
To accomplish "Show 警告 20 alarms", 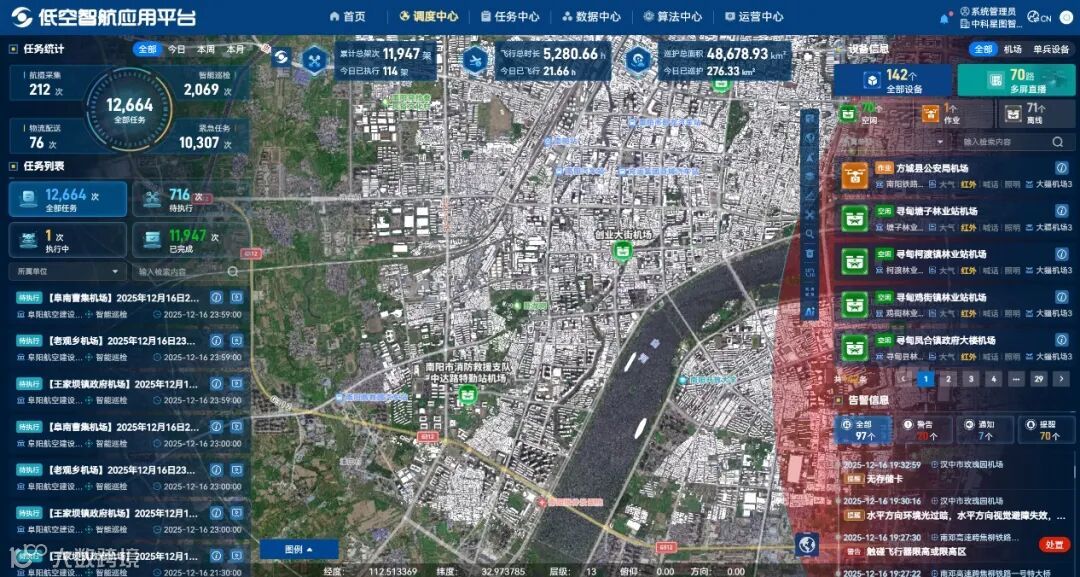I will [x=924, y=430].
